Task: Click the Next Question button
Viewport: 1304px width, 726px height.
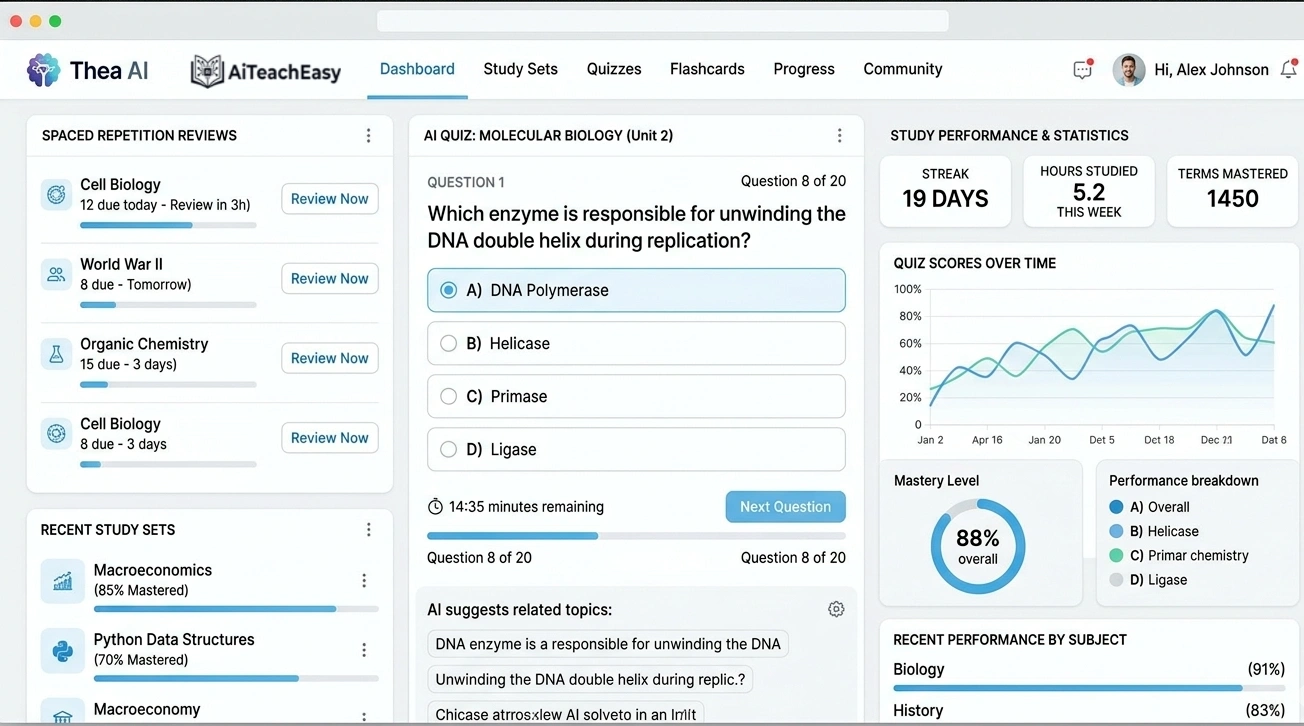Action: coord(785,507)
